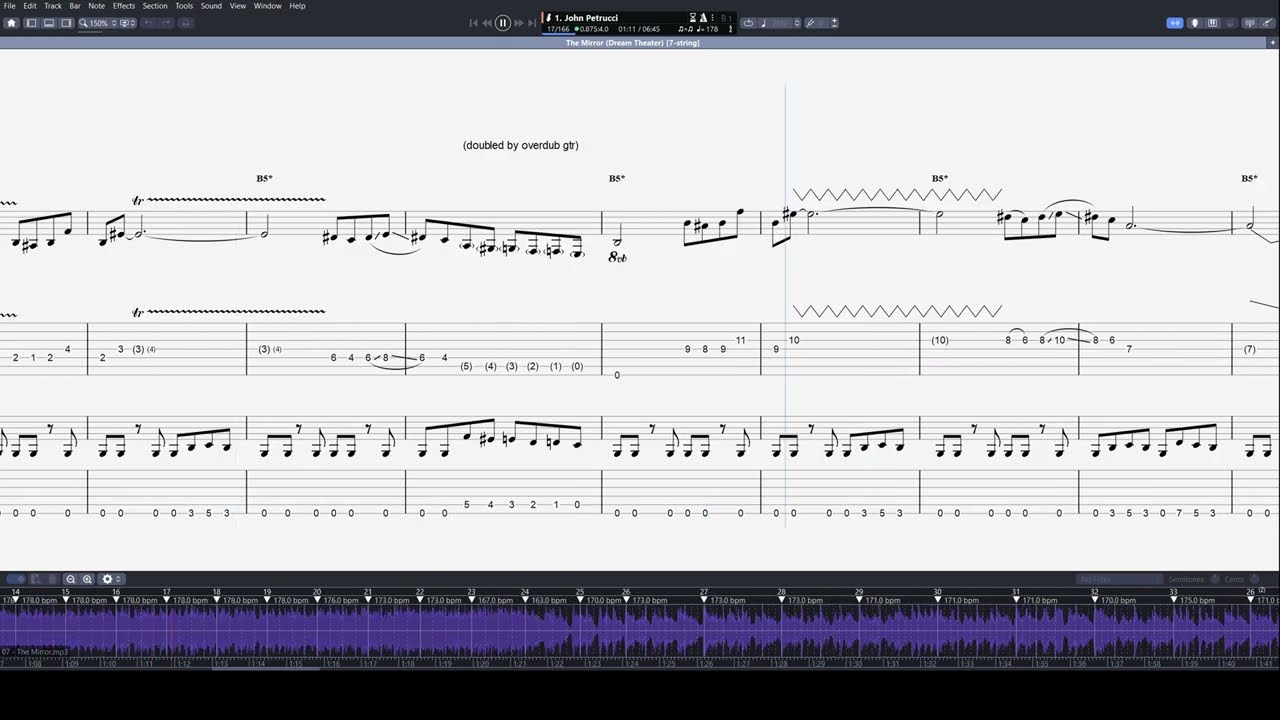Click the time display 01:11 / 06:45
Viewport: 1280px width, 720px height.
click(638, 29)
